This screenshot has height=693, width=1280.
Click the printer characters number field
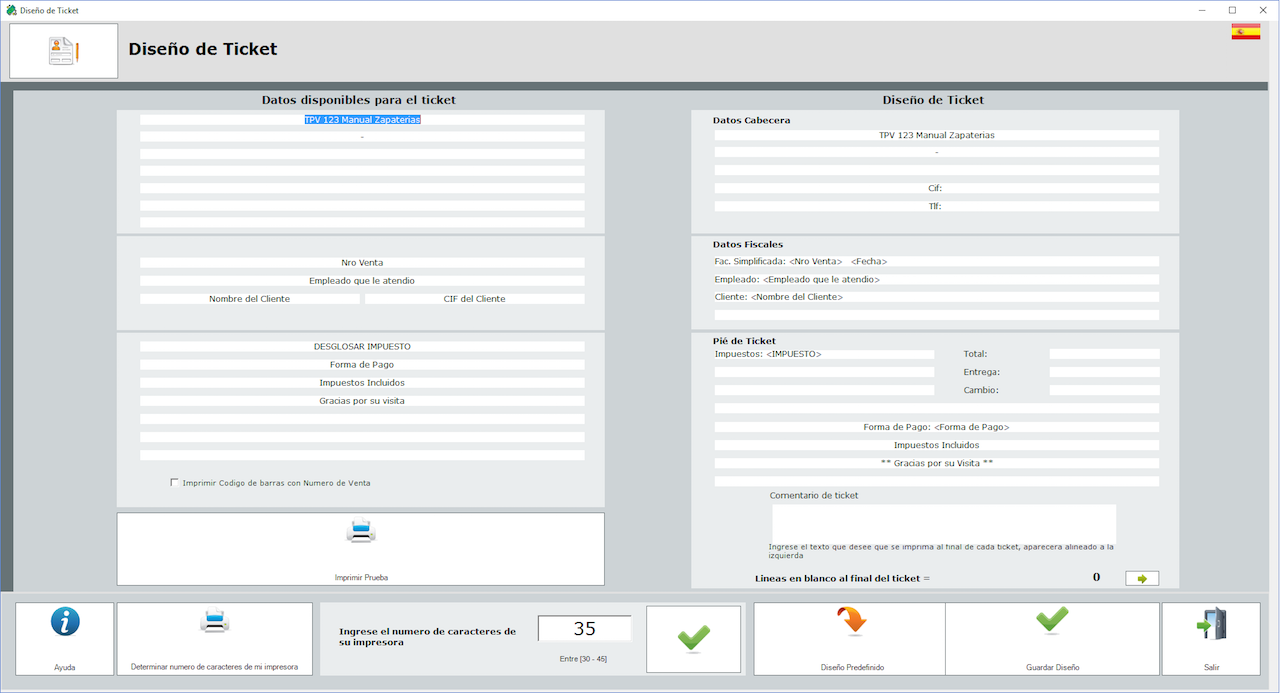click(x=585, y=629)
